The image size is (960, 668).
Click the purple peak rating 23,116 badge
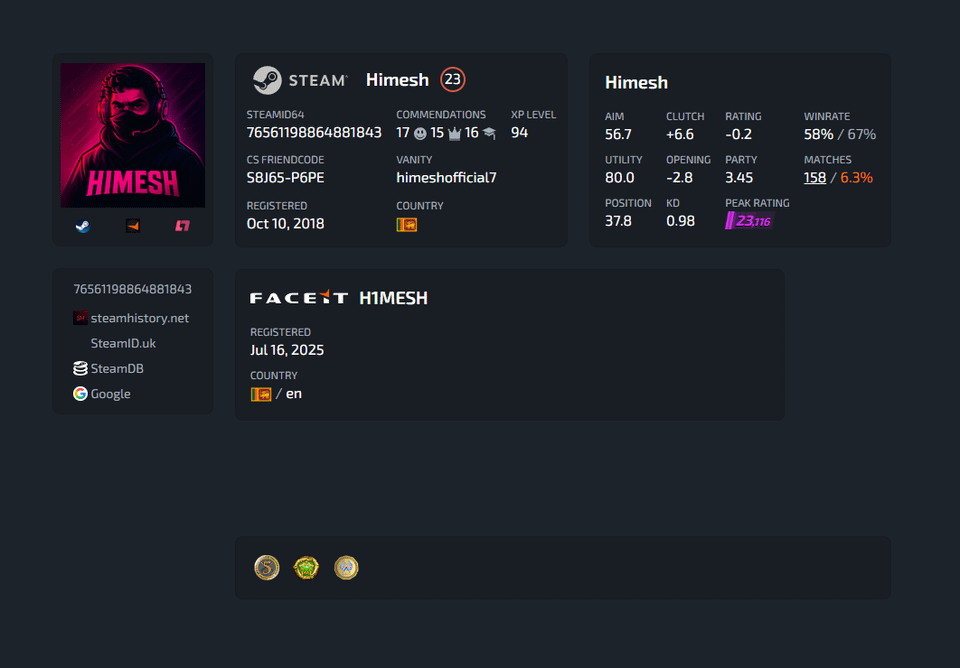tap(749, 221)
